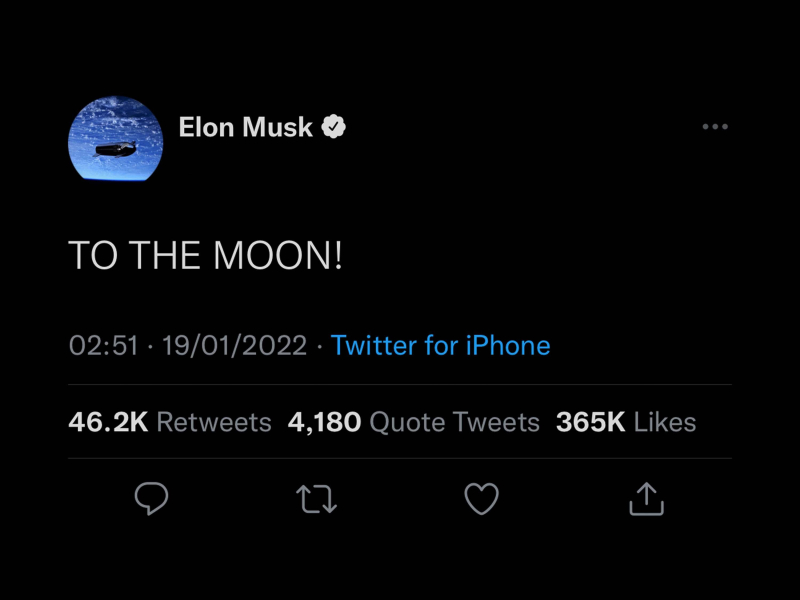Viewport: 800px width, 600px height.
Task: Click the 365K number
Action: (x=590, y=422)
